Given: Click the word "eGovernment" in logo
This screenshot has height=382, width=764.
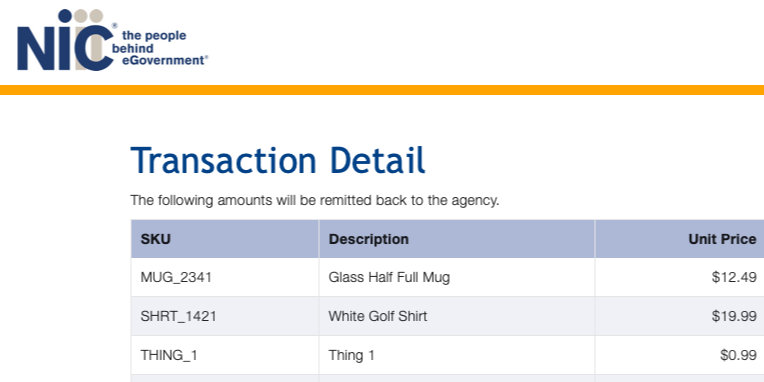Looking at the screenshot, I should click(159, 60).
